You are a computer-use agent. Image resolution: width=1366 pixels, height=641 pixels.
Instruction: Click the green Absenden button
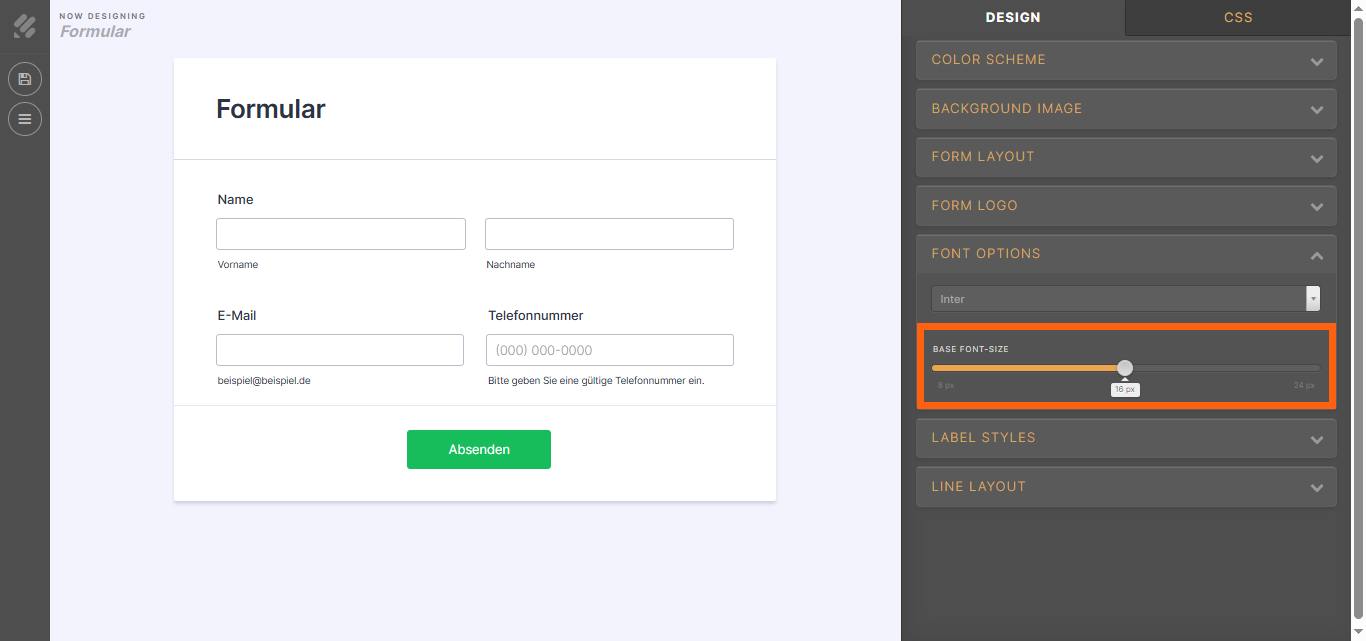(x=479, y=450)
